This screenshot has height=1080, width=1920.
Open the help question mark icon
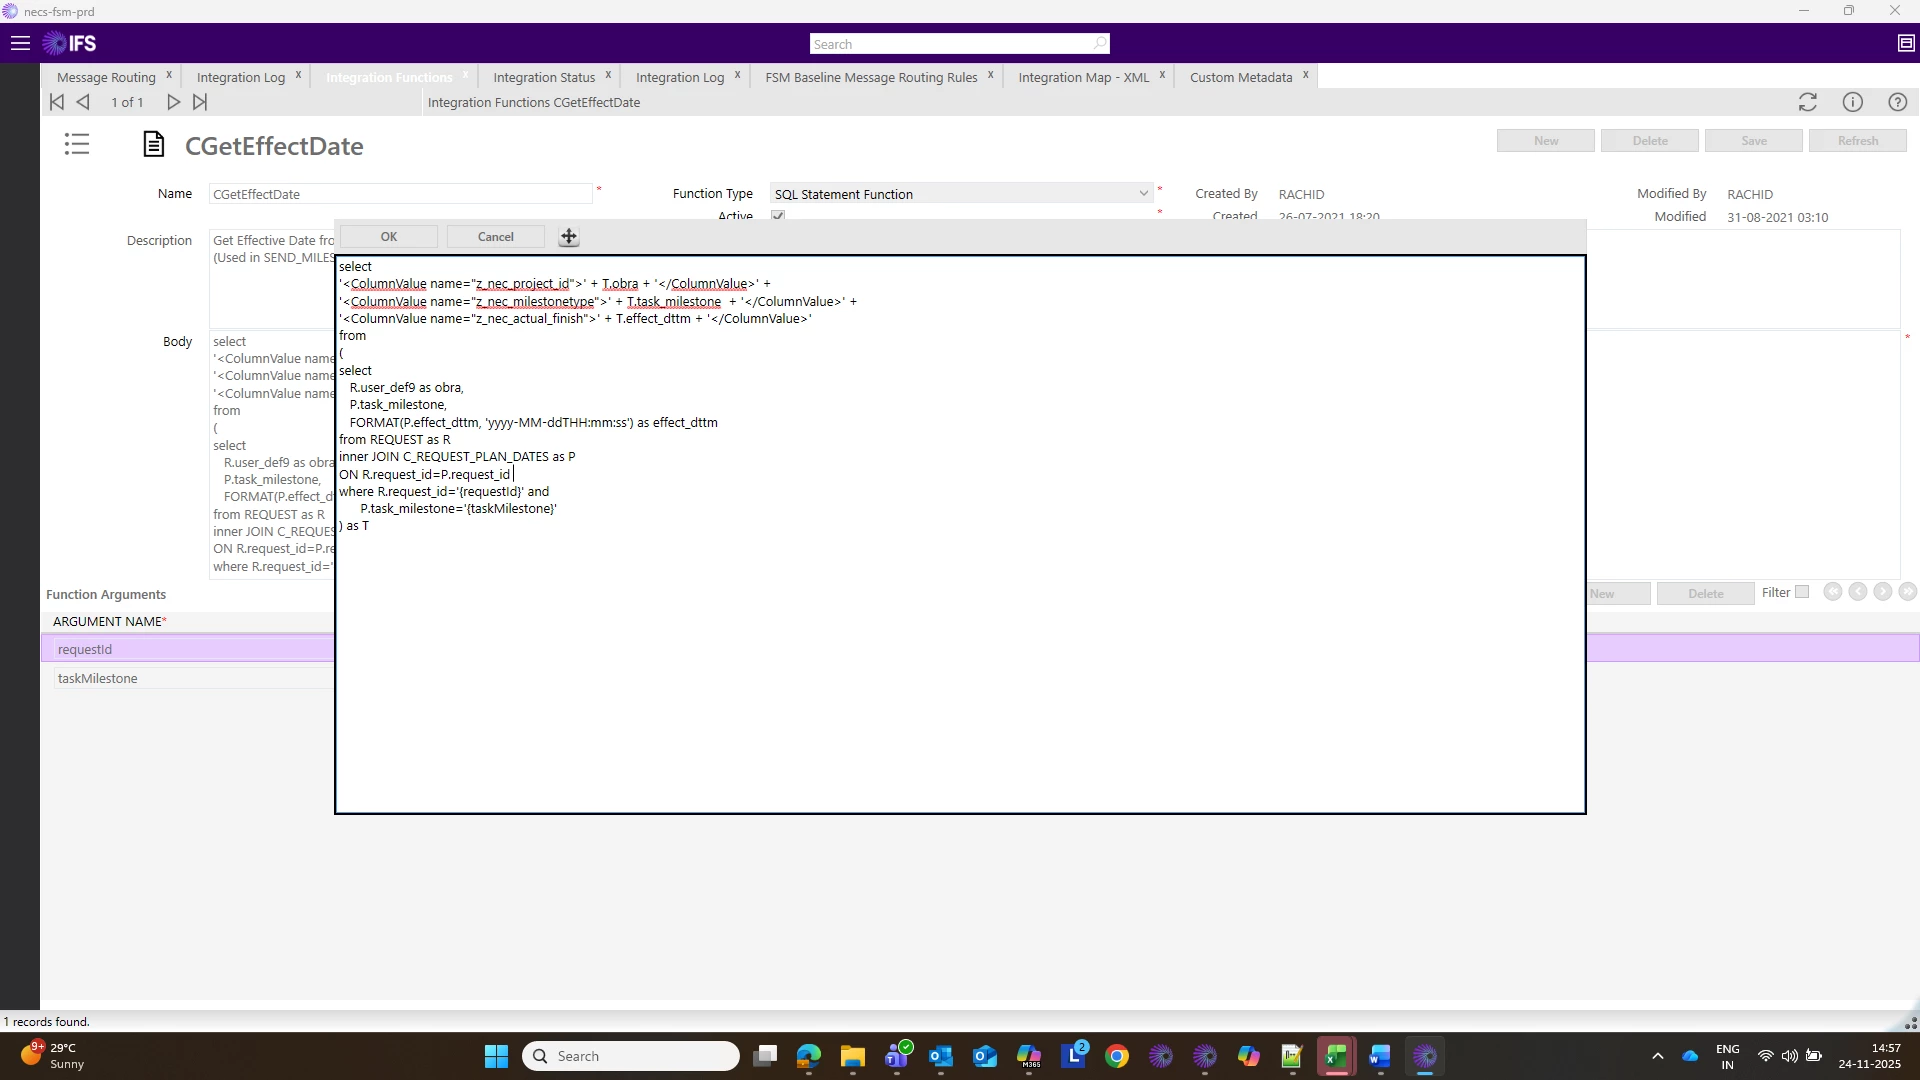(1897, 102)
